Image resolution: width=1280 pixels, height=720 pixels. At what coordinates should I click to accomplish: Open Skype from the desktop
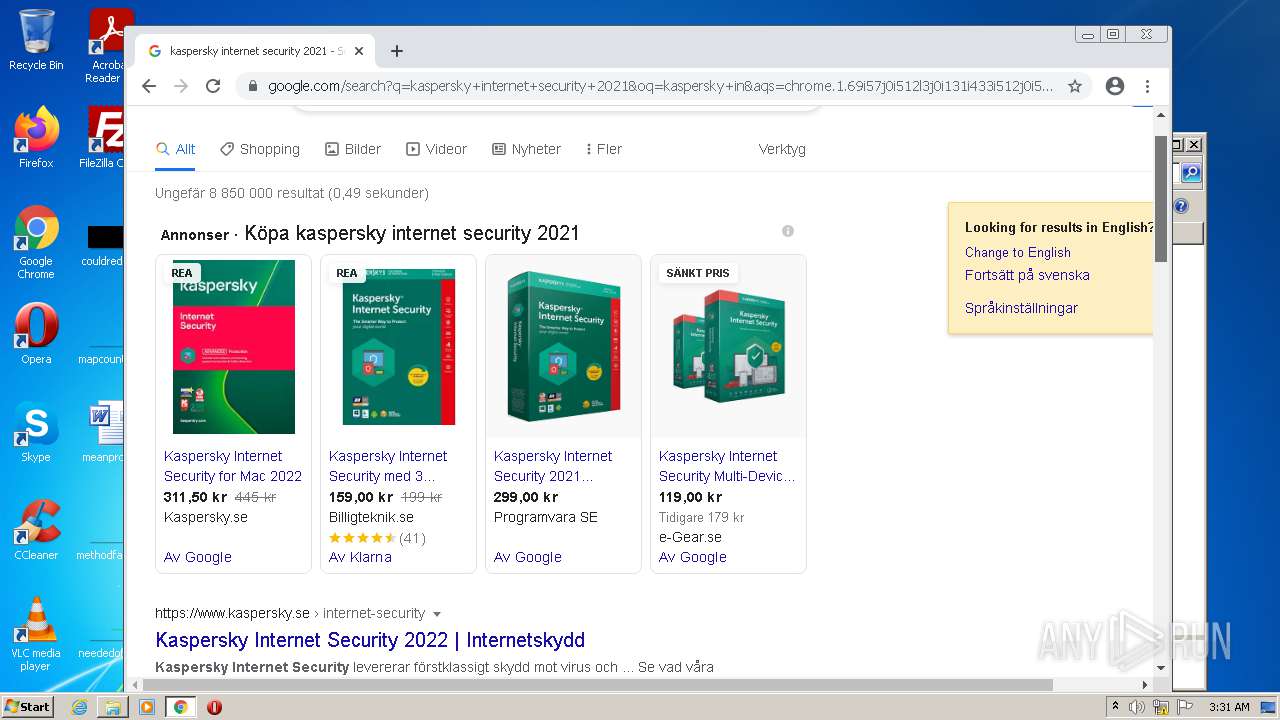tap(36, 431)
